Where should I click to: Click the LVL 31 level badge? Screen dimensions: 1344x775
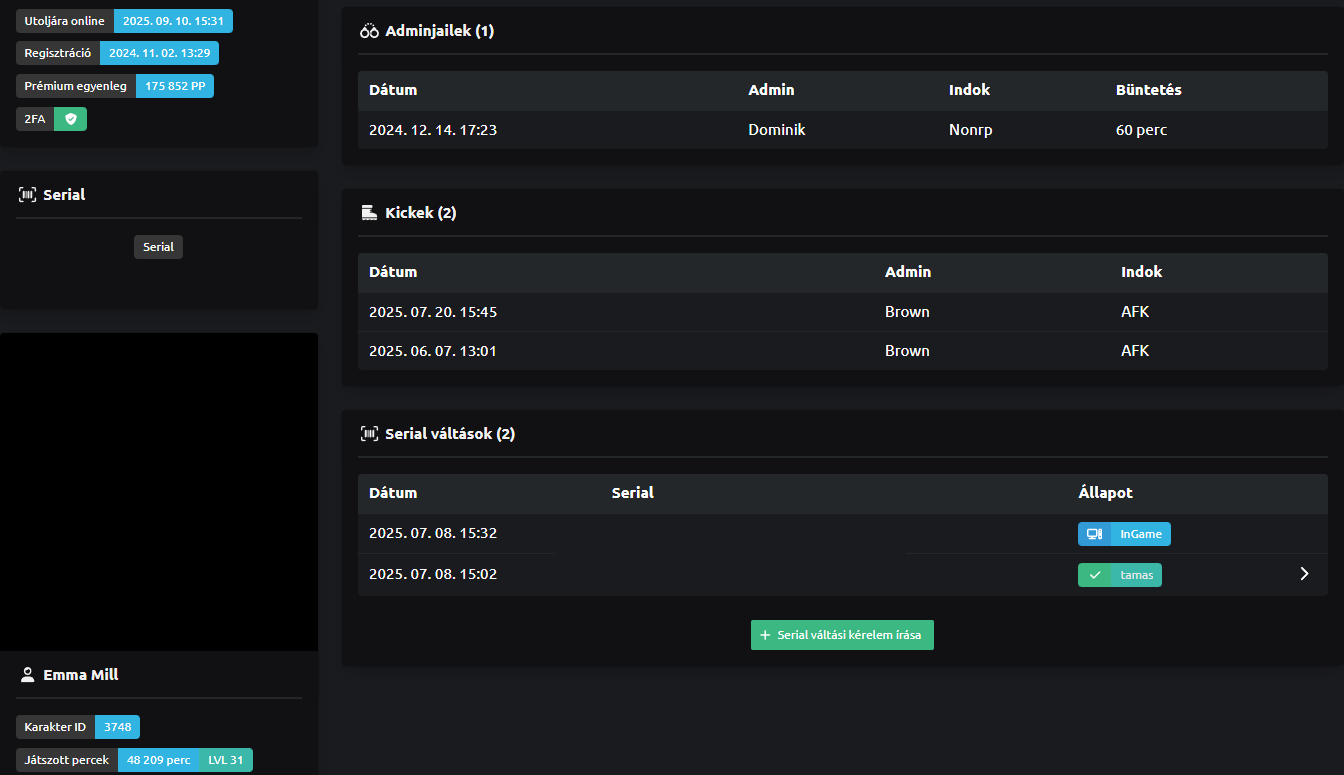[226, 760]
